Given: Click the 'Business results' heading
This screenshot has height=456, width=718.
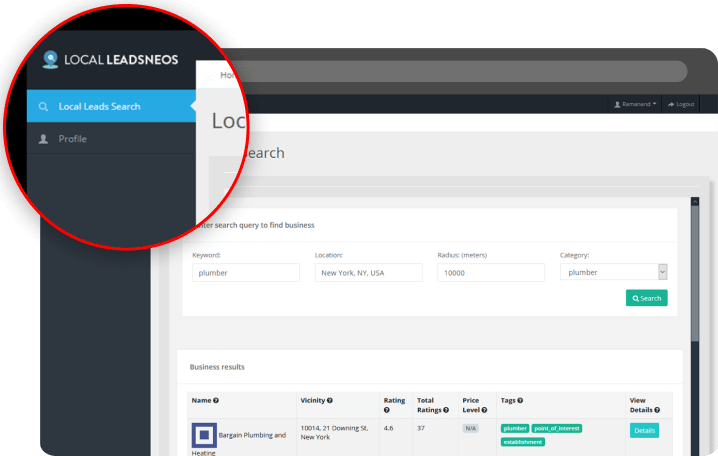Looking at the screenshot, I should pos(217,367).
